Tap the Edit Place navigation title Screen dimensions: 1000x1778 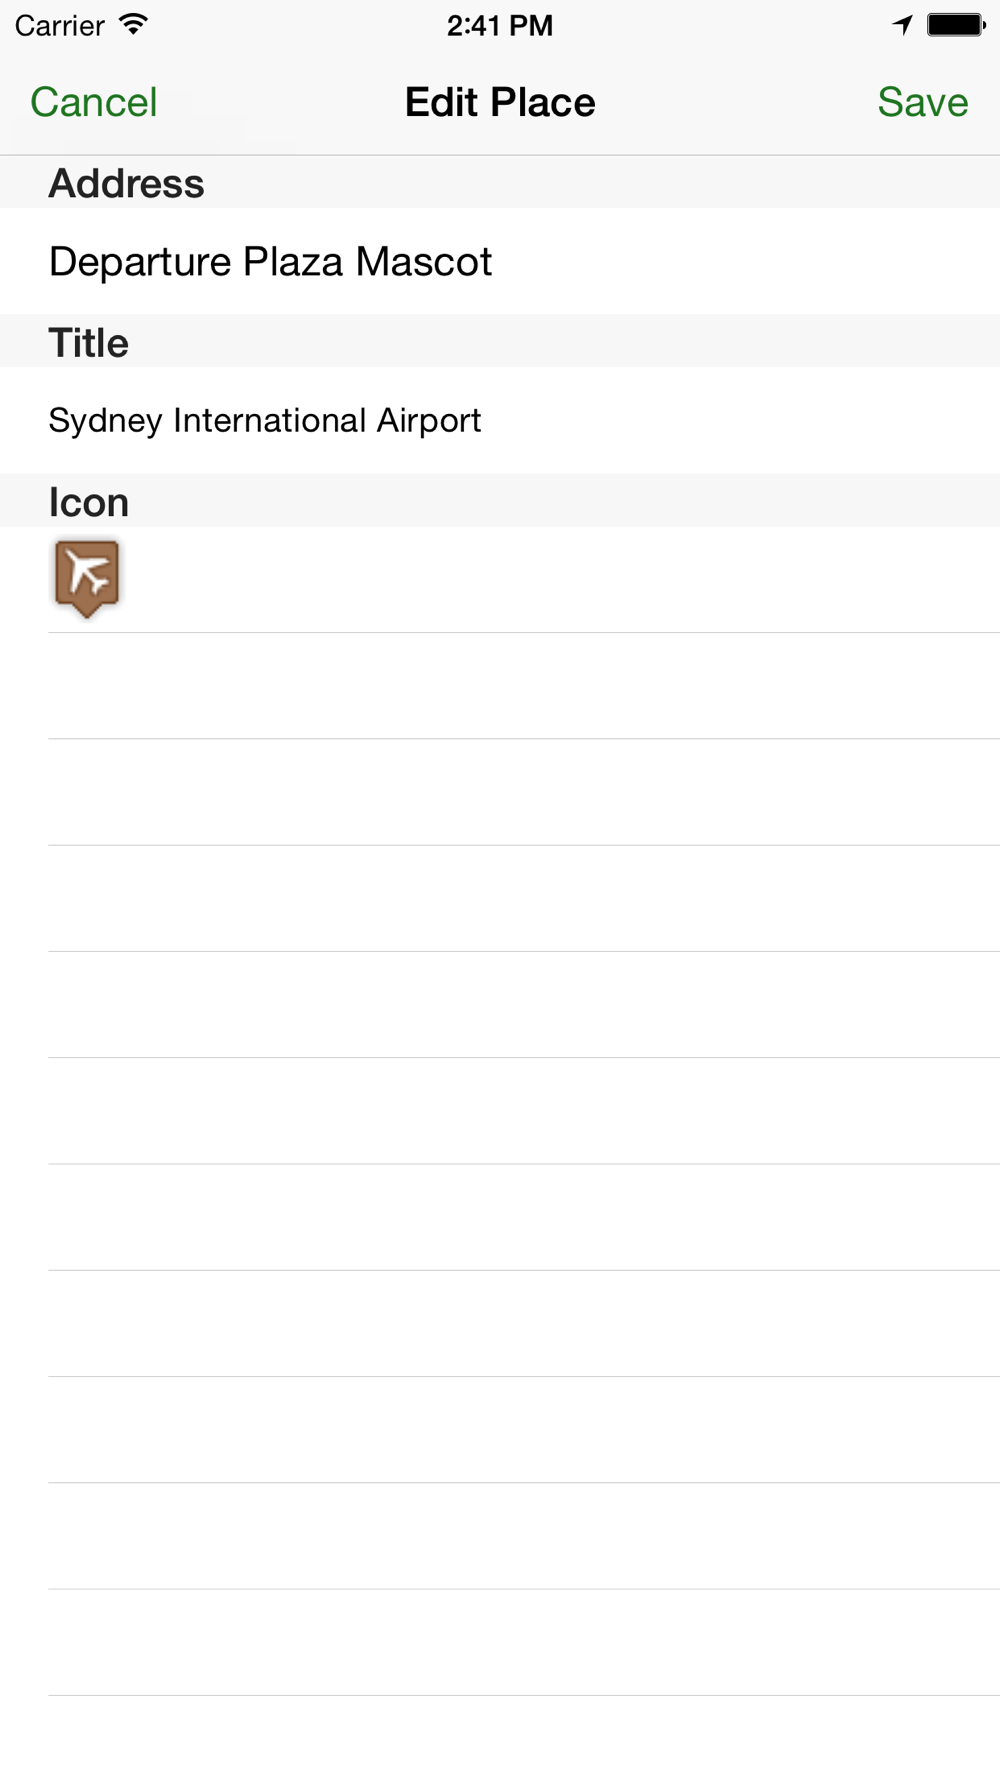500,102
